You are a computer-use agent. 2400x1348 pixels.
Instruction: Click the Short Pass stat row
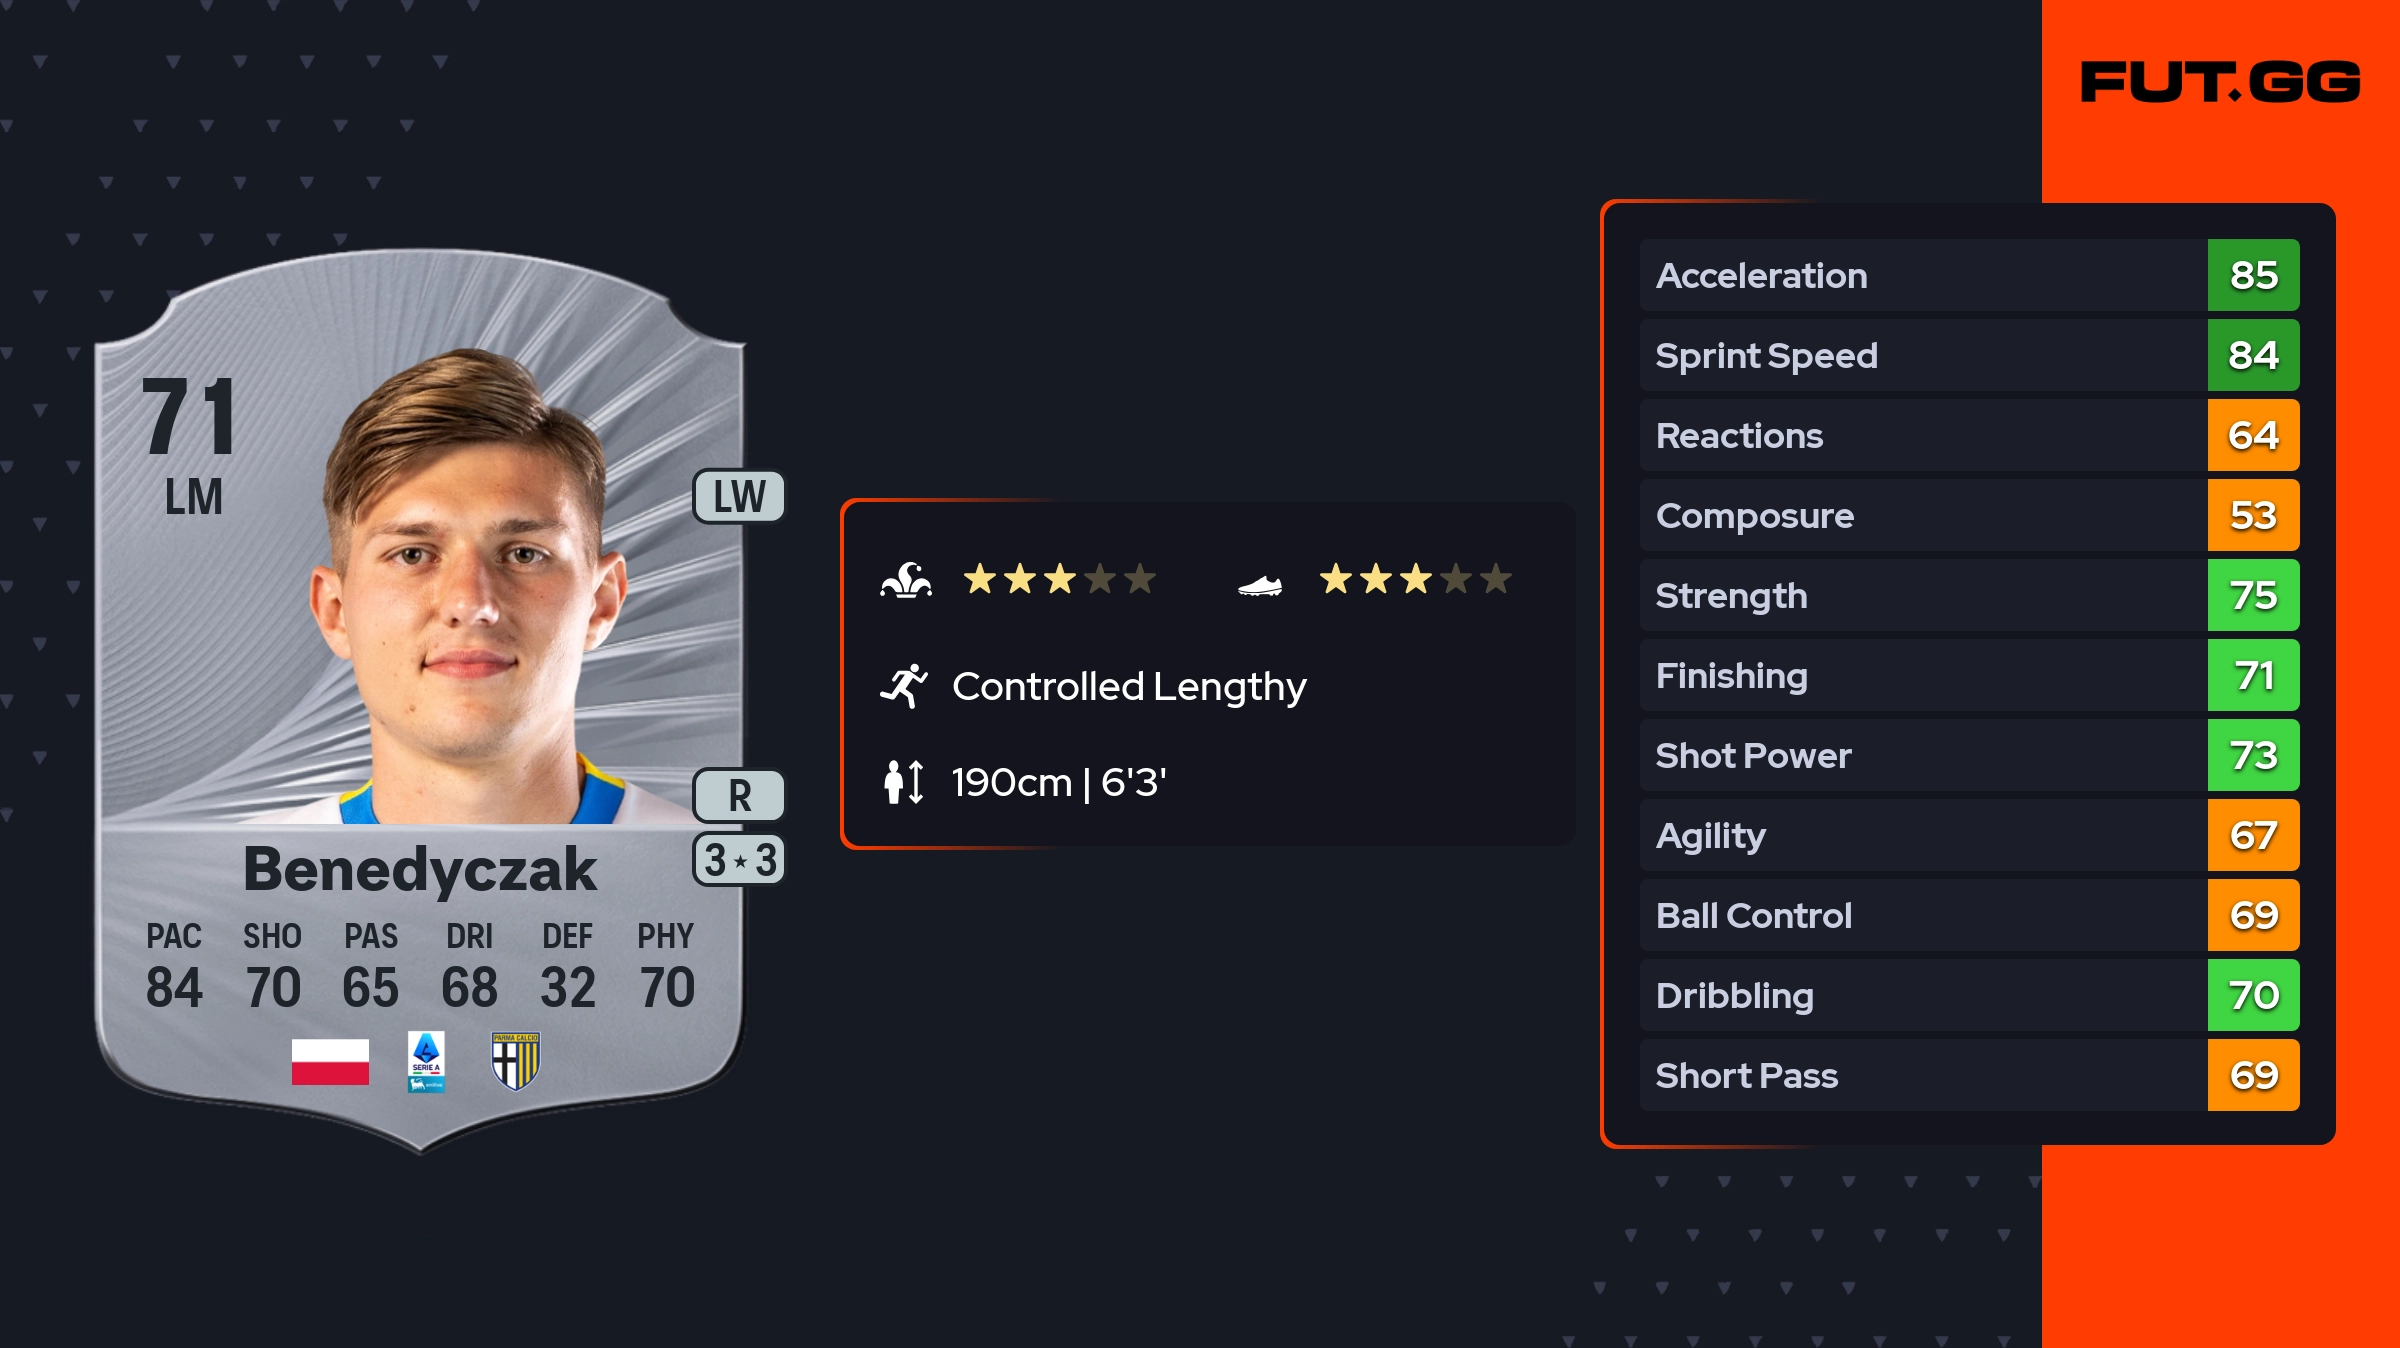(1920, 1075)
